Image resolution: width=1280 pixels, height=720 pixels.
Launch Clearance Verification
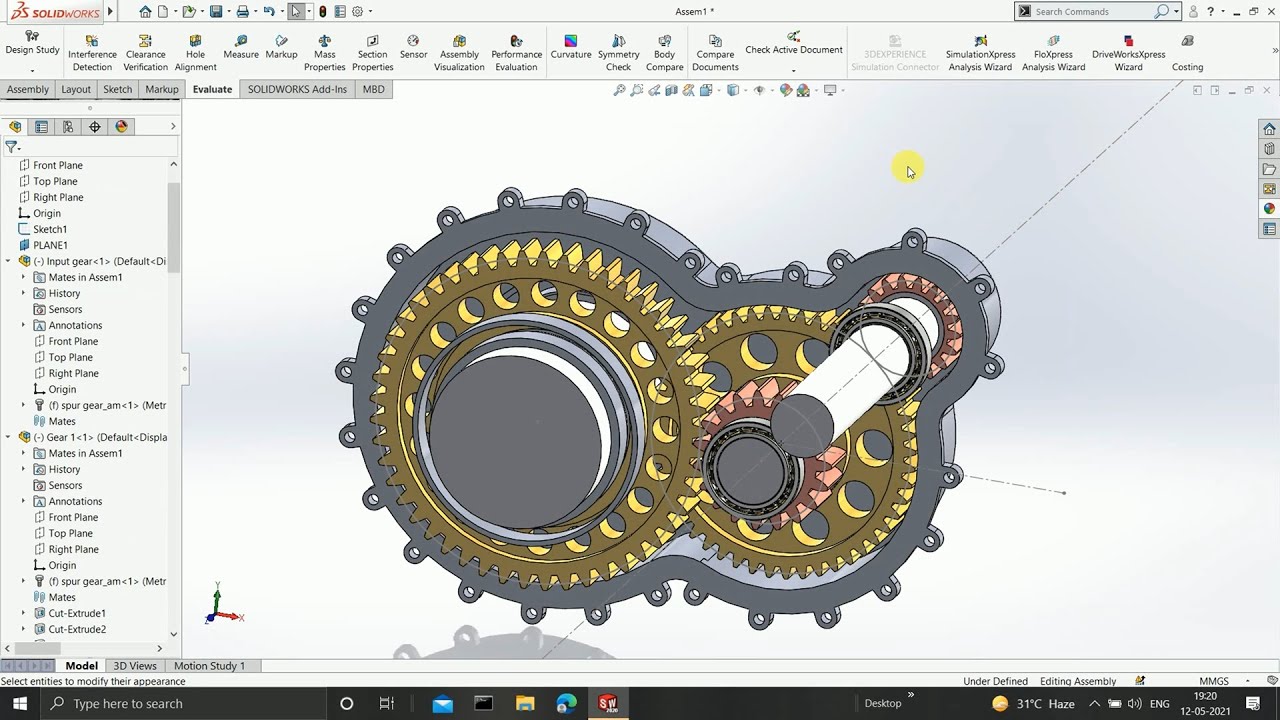tap(145, 53)
